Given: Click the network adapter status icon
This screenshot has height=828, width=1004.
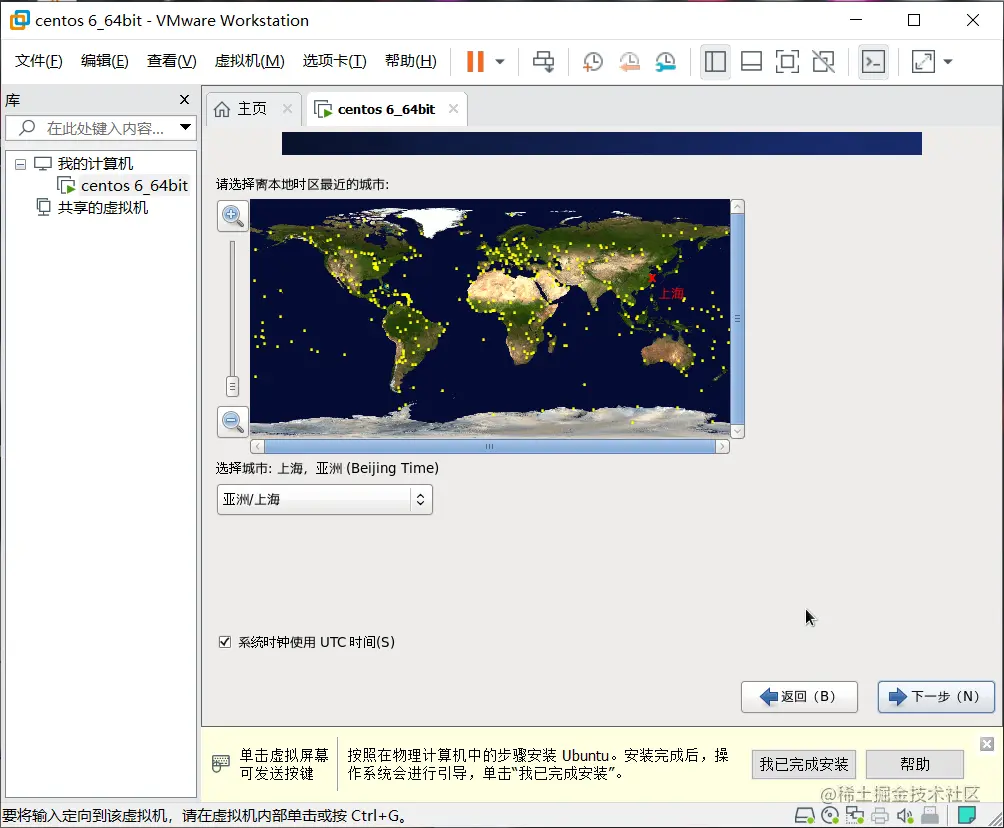Looking at the screenshot, I should 855,815.
